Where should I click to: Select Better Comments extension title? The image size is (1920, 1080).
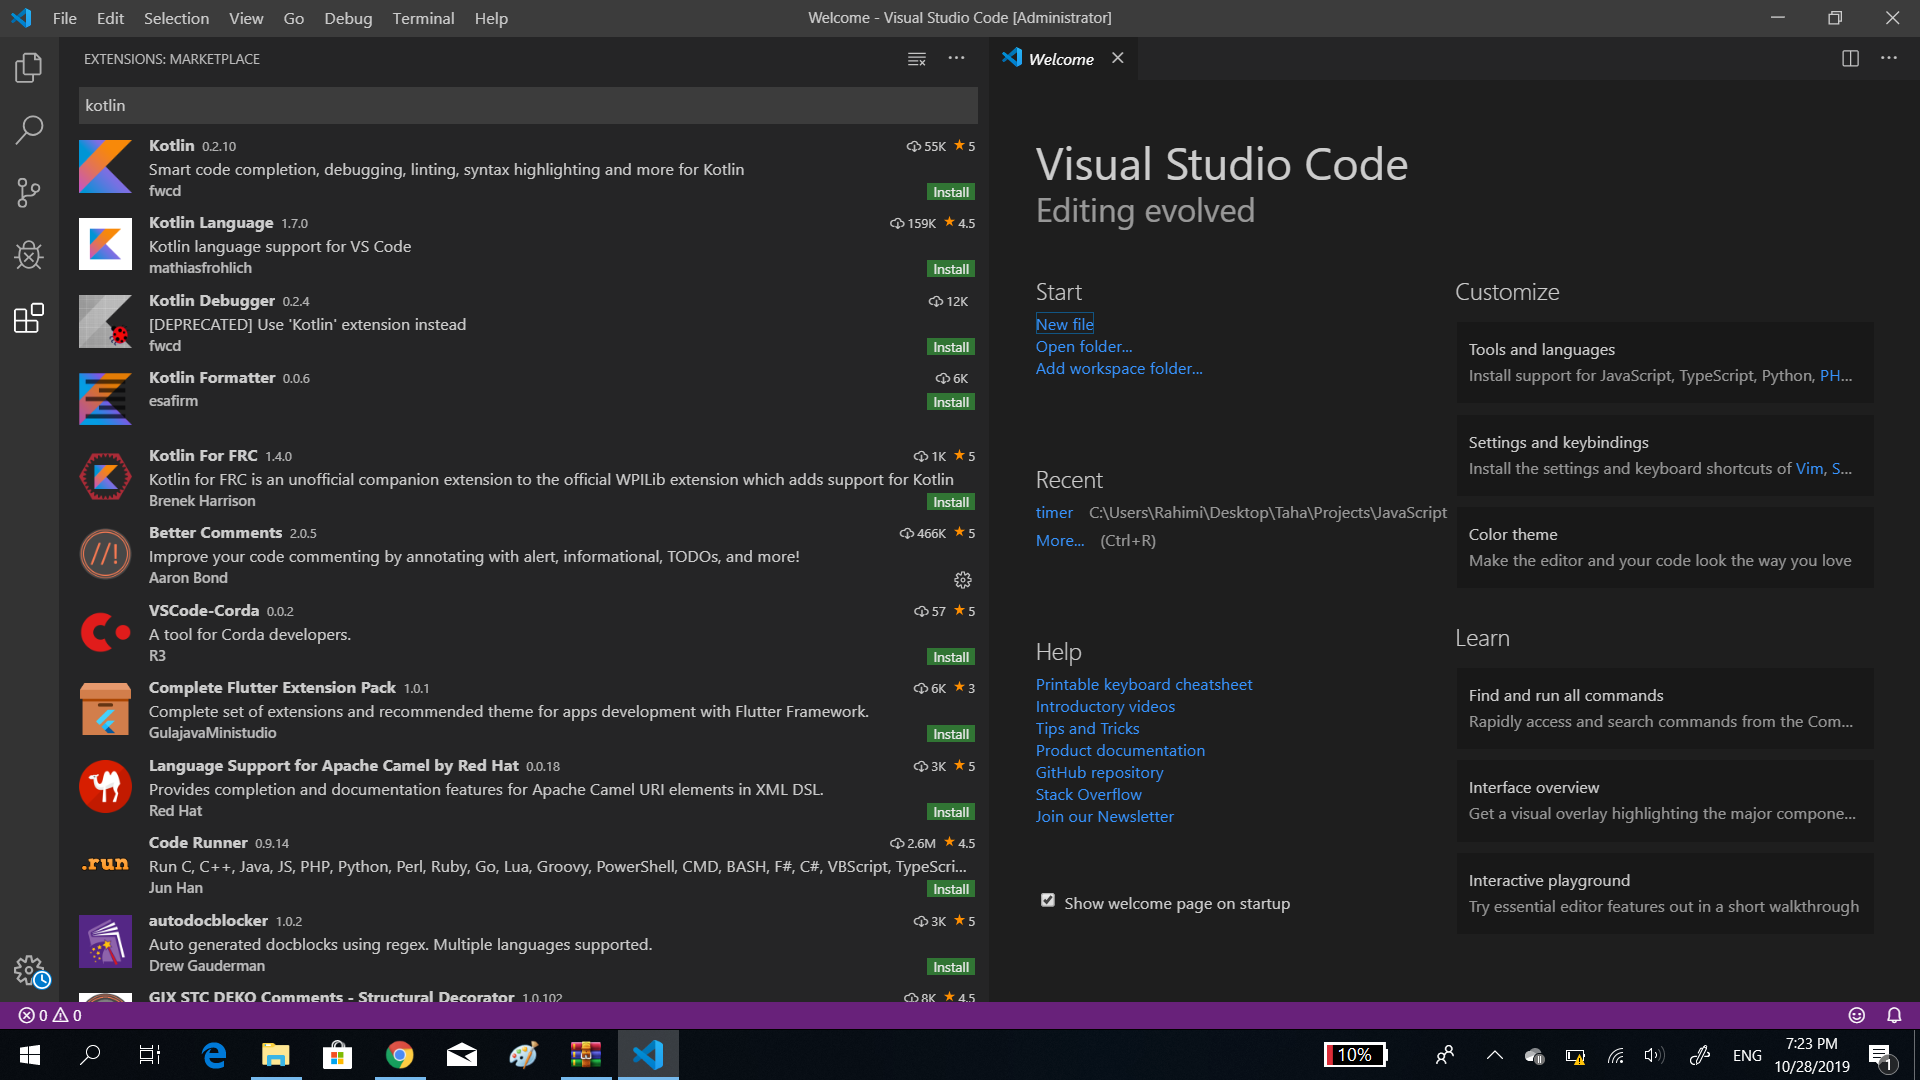click(x=215, y=532)
